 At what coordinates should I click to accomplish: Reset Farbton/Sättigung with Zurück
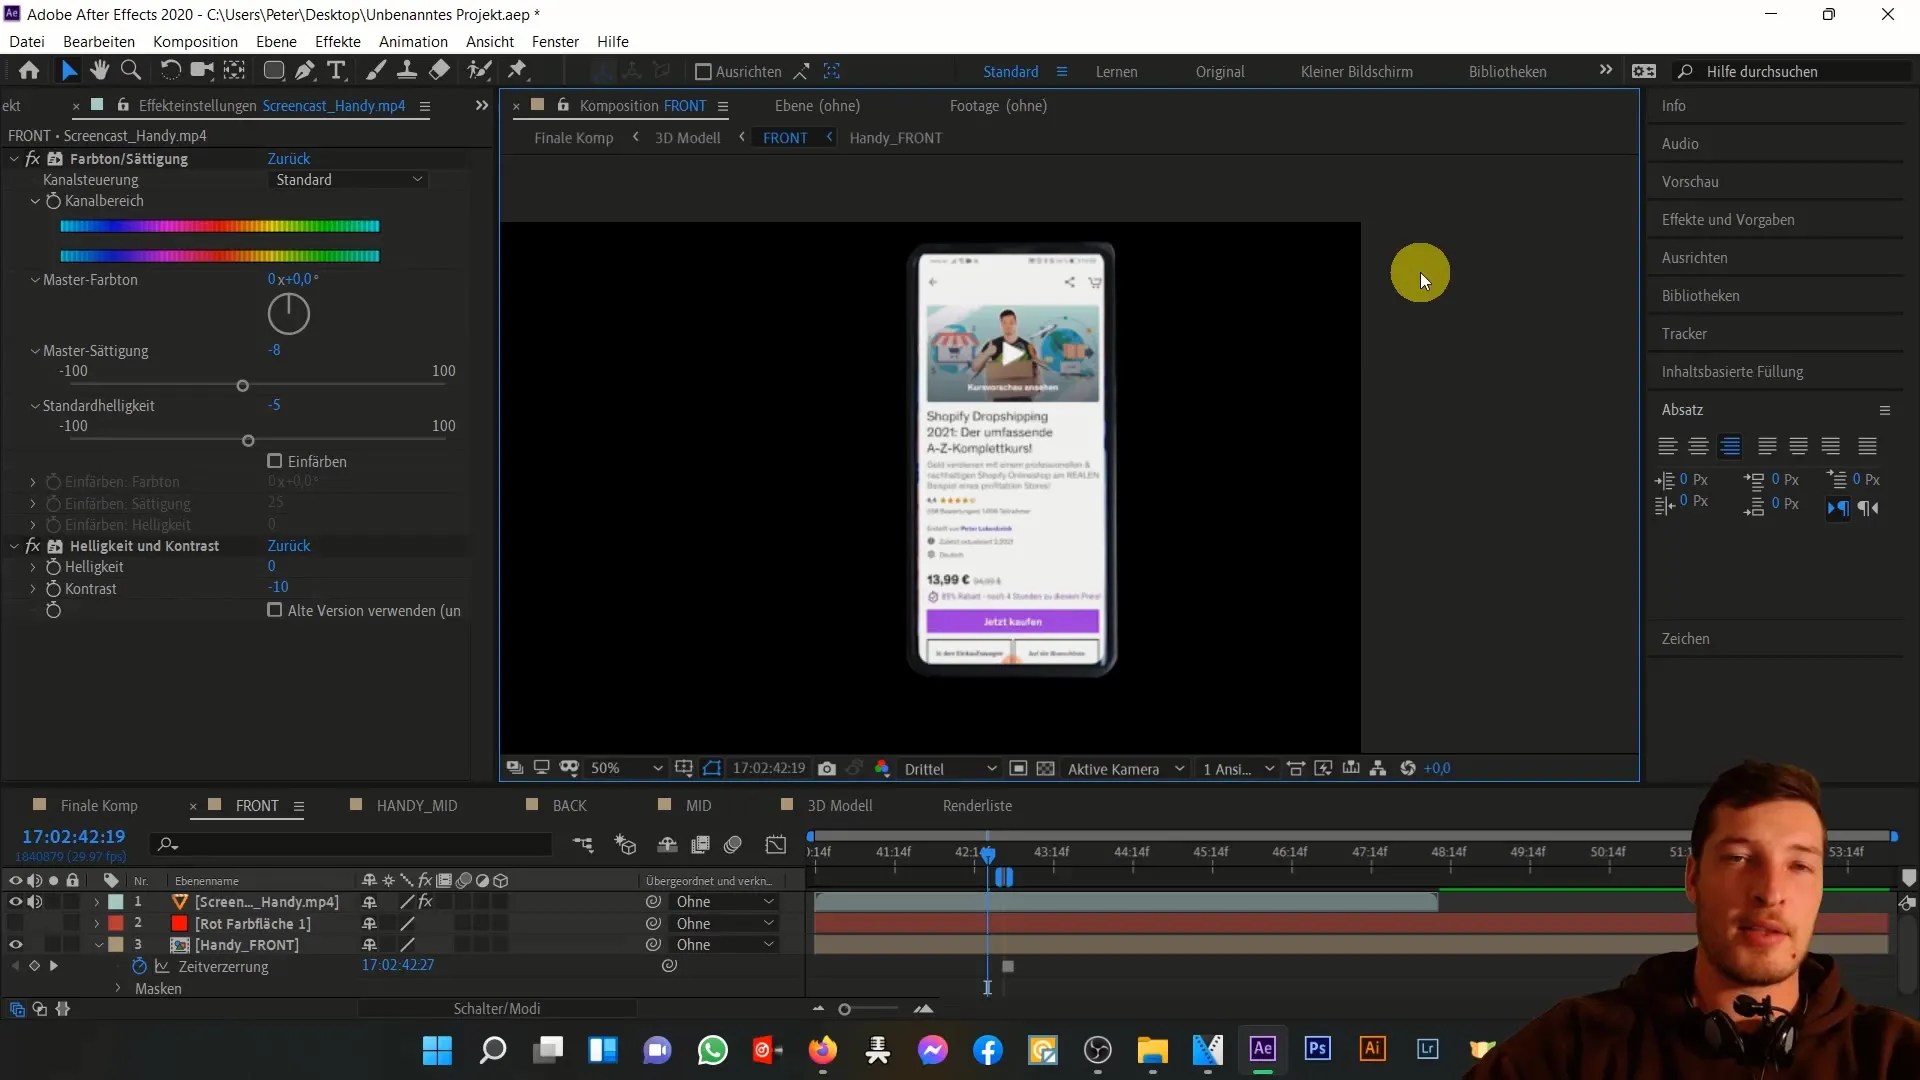coord(289,159)
